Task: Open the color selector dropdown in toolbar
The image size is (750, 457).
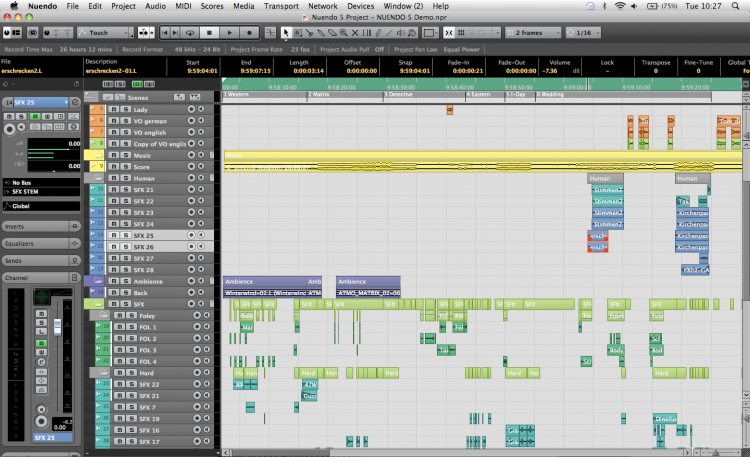Action: point(431,33)
